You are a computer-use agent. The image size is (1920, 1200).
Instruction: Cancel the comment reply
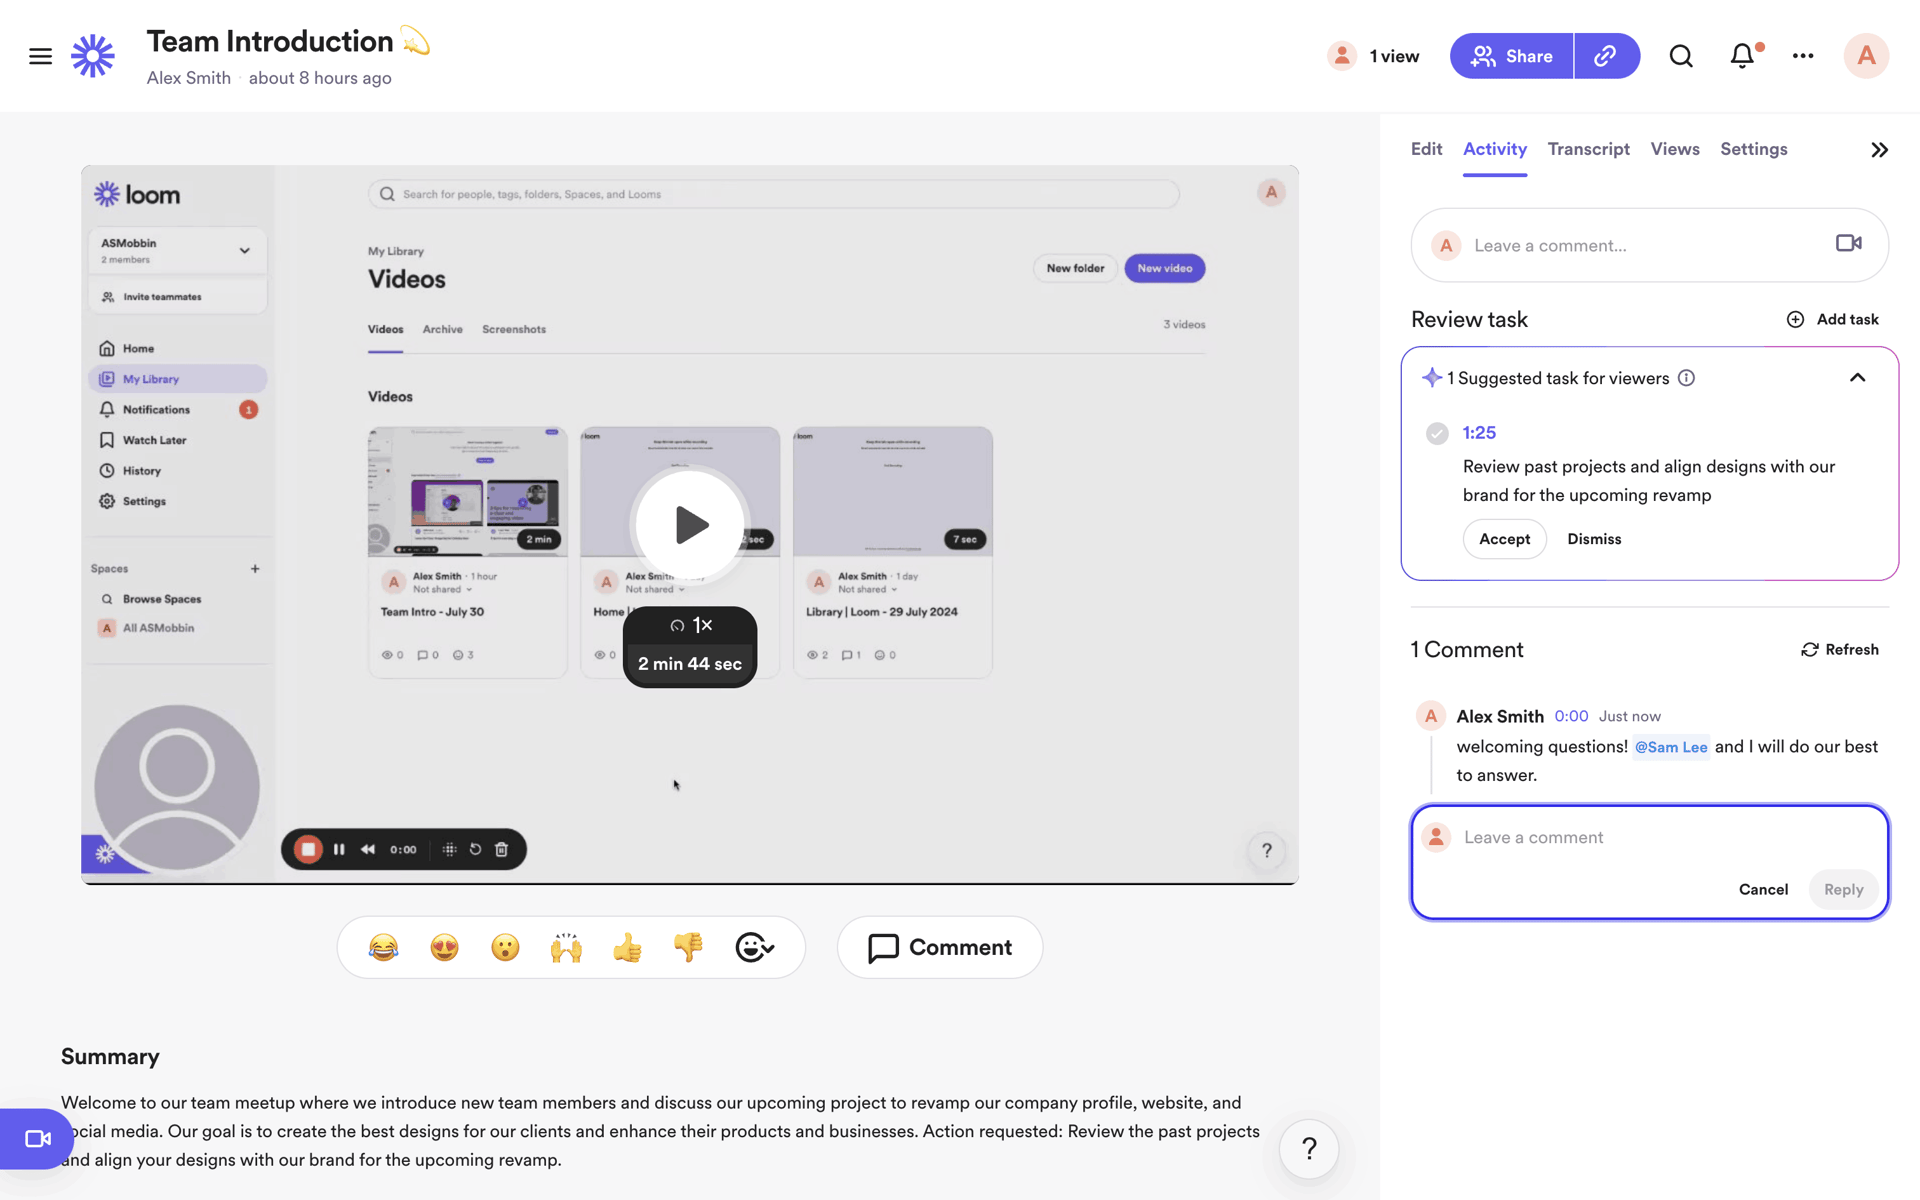1763,889
